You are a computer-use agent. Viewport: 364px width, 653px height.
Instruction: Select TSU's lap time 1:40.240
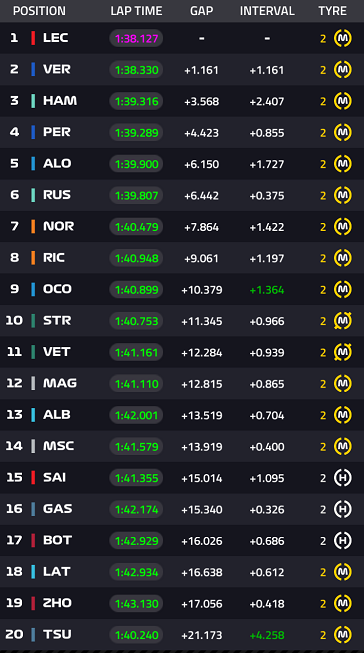(x=136, y=635)
